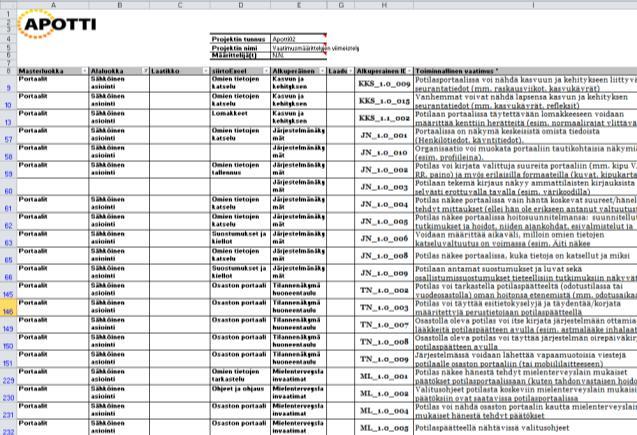The width and height of the screenshot is (637, 435).
Task: Select highlighted row 146 header
Action: pyautogui.click(x=9, y=307)
